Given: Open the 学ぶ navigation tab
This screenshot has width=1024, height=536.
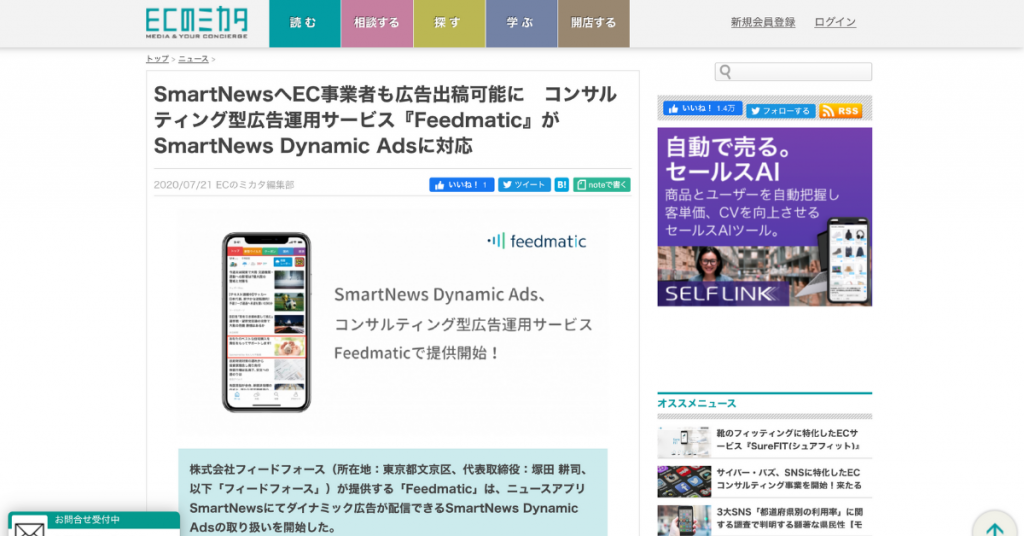Looking at the screenshot, I should pyautogui.click(x=521, y=24).
